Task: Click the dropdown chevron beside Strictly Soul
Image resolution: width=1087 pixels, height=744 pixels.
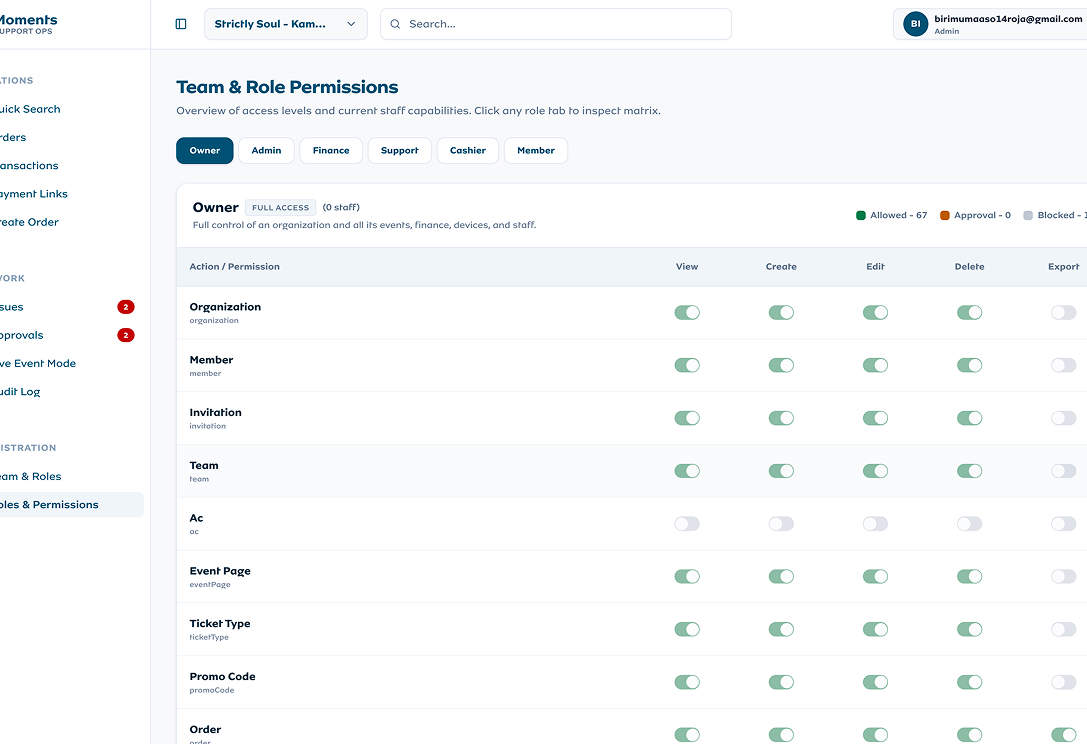Action: (x=351, y=24)
